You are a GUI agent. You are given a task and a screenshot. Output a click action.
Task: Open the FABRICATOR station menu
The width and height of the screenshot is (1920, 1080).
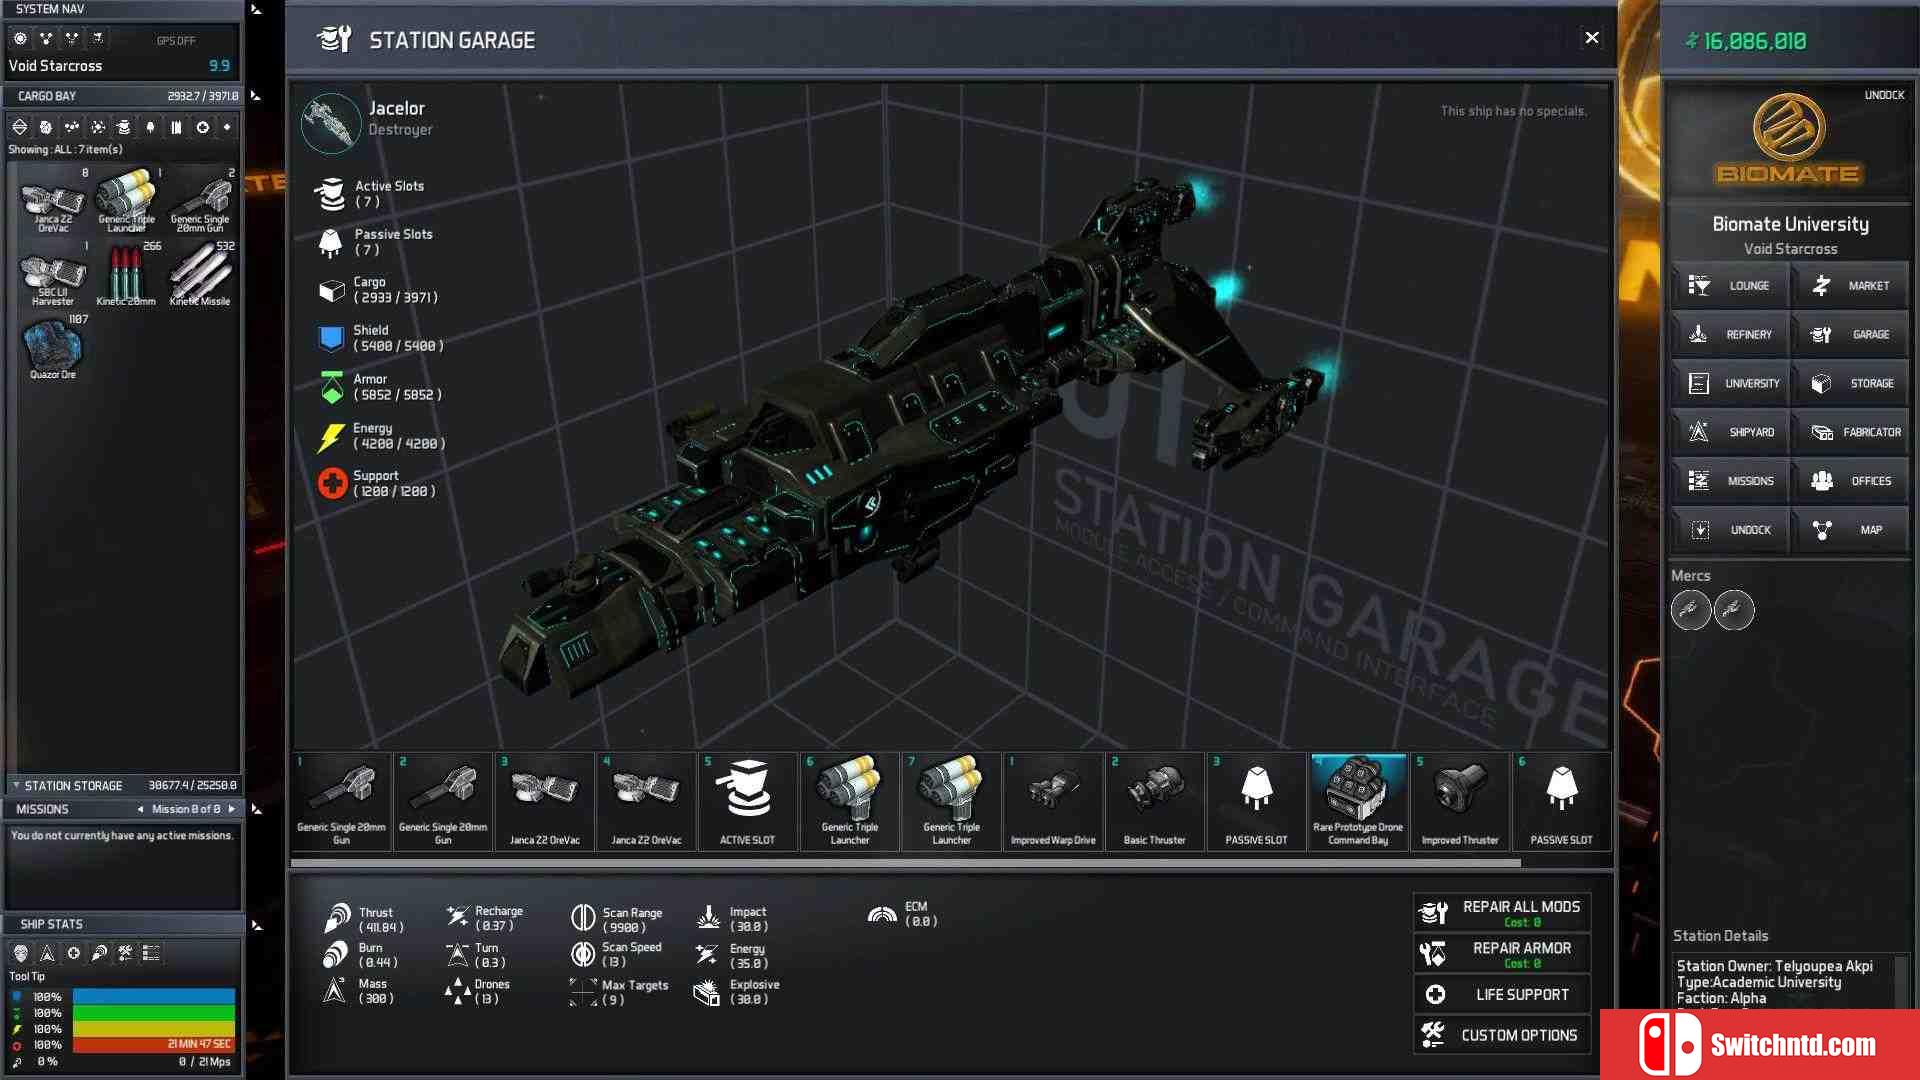click(x=1850, y=432)
